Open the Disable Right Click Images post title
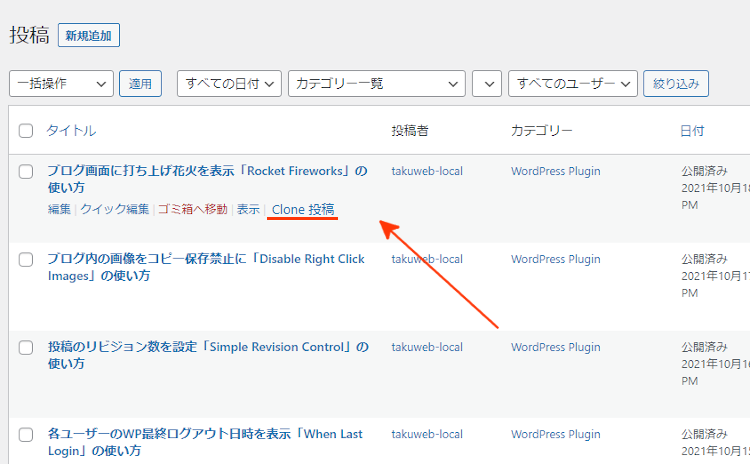The width and height of the screenshot is (750, 464). pyautogui.click(x=206, y=267)
